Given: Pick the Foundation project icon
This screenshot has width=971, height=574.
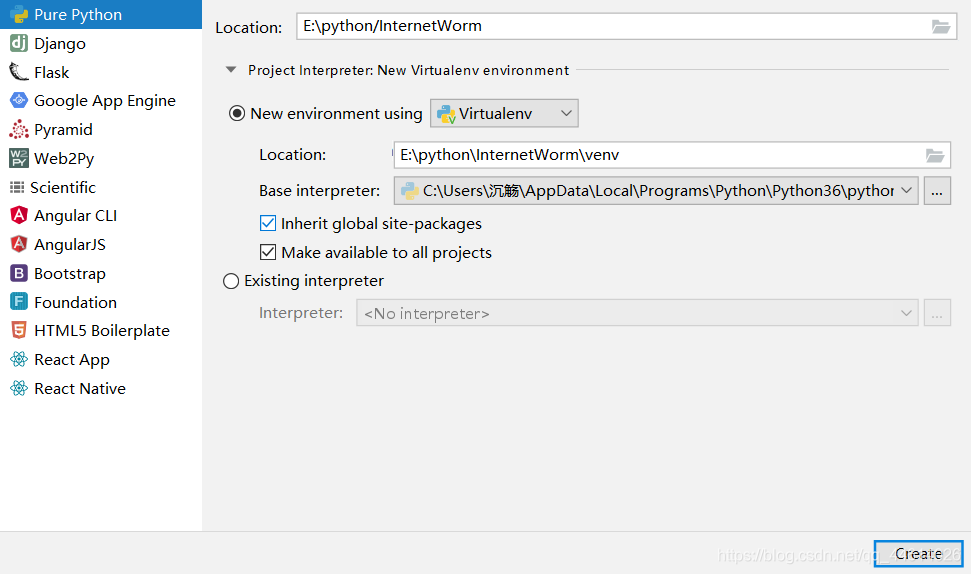Looking at the screenshot, I should point(19,302).
